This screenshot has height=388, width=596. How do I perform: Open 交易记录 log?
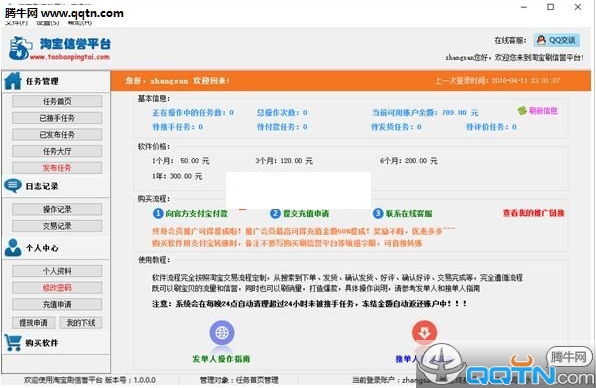pyautogui.click(x=57, y=226)
